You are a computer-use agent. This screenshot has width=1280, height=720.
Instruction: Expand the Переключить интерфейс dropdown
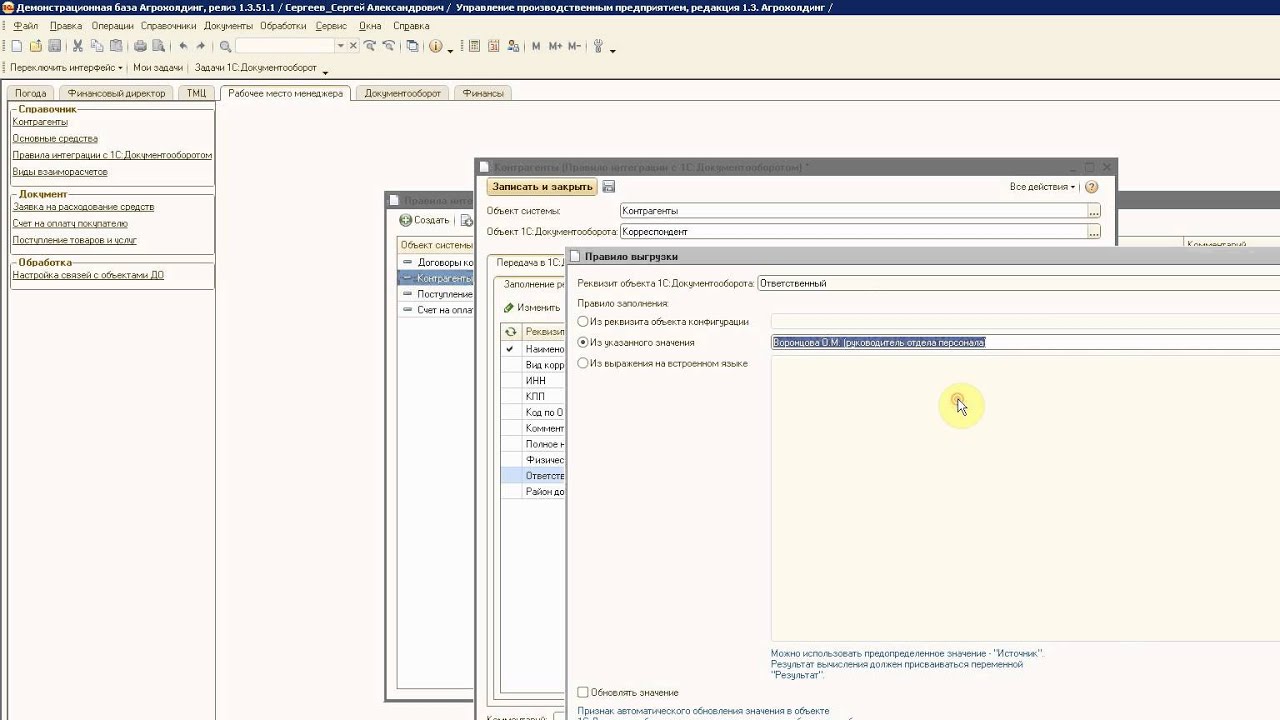pos(66,68)
